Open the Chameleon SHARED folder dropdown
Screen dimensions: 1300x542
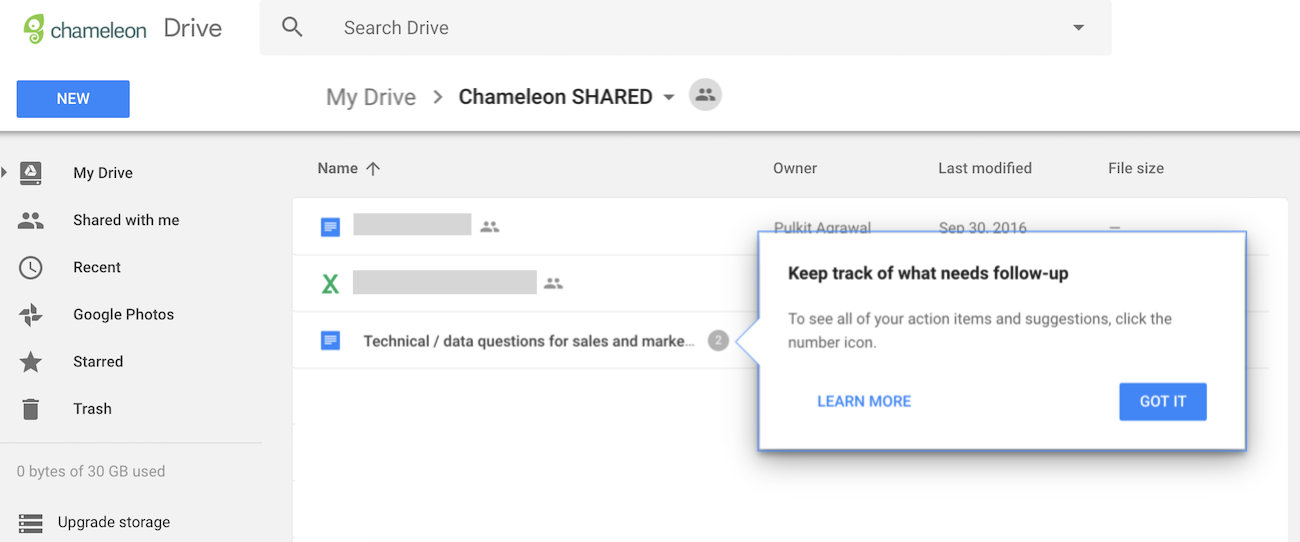(669, 97)
